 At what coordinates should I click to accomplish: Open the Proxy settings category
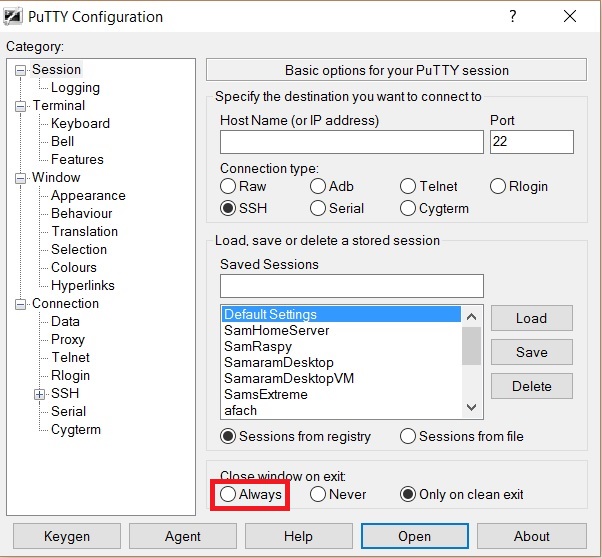68,339
